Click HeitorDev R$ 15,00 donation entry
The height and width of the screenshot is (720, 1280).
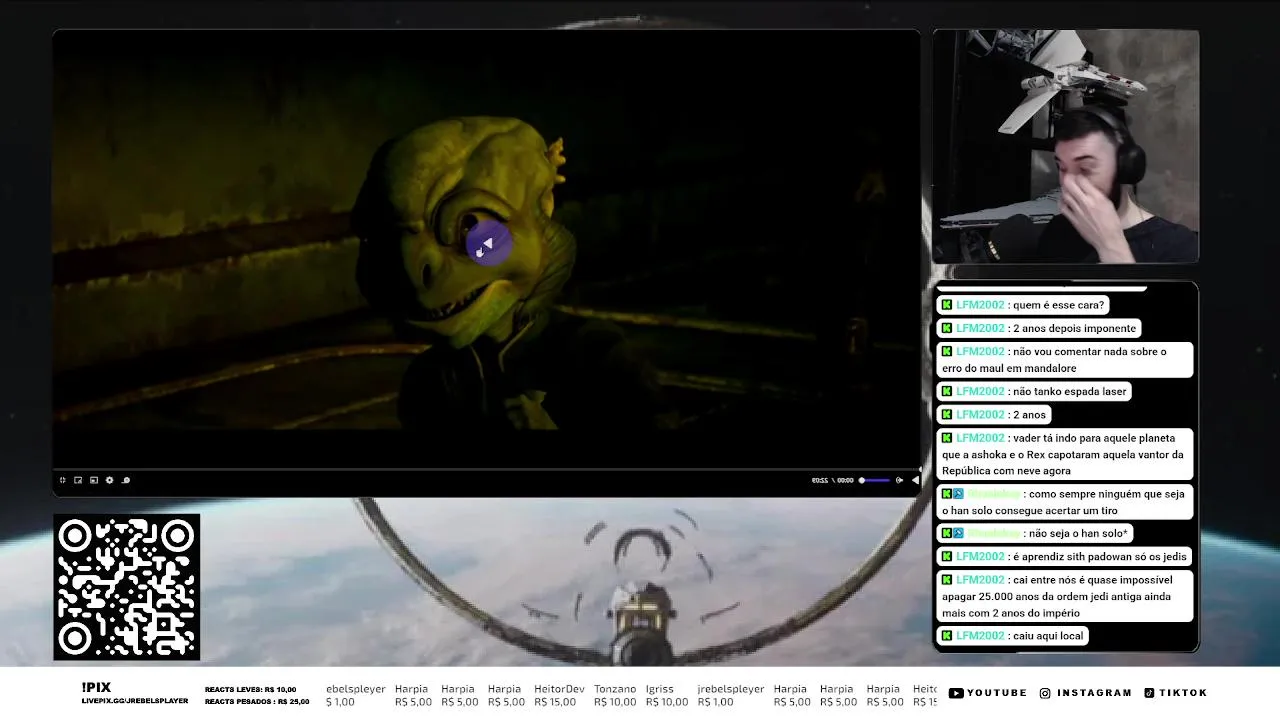click(559, 695)
